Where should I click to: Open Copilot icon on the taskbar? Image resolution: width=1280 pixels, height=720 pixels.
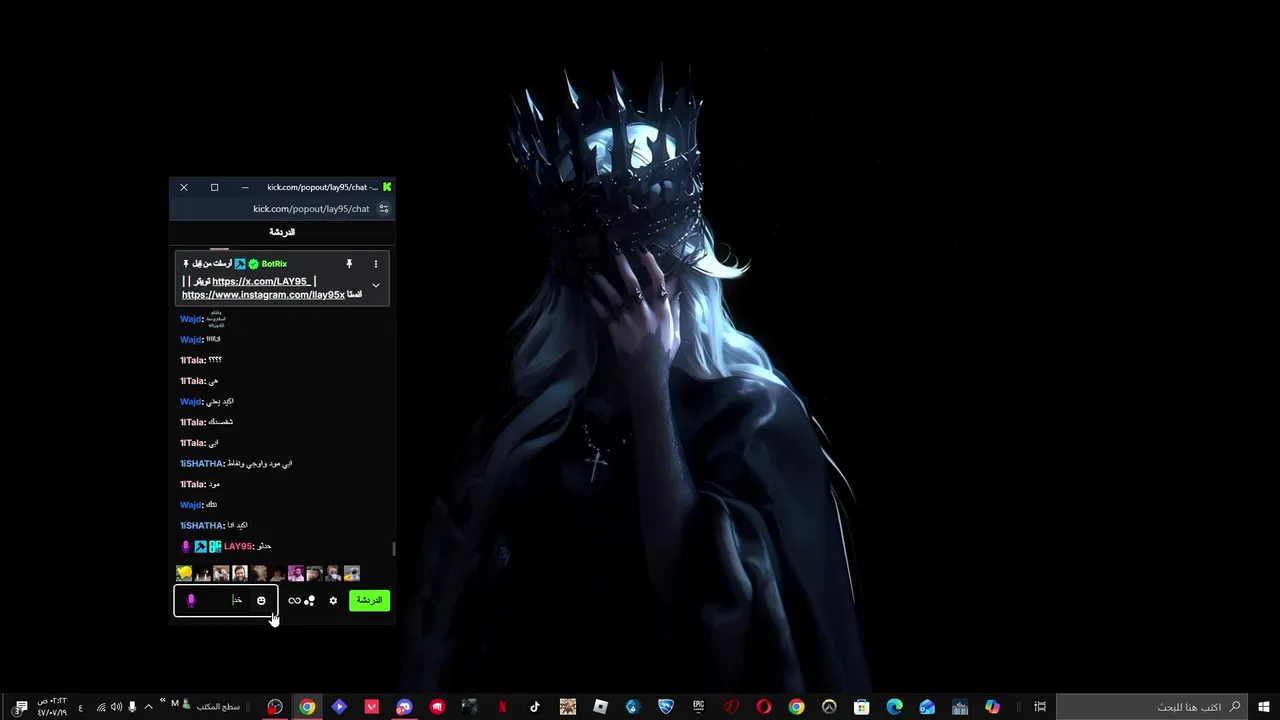coord(992,707)
